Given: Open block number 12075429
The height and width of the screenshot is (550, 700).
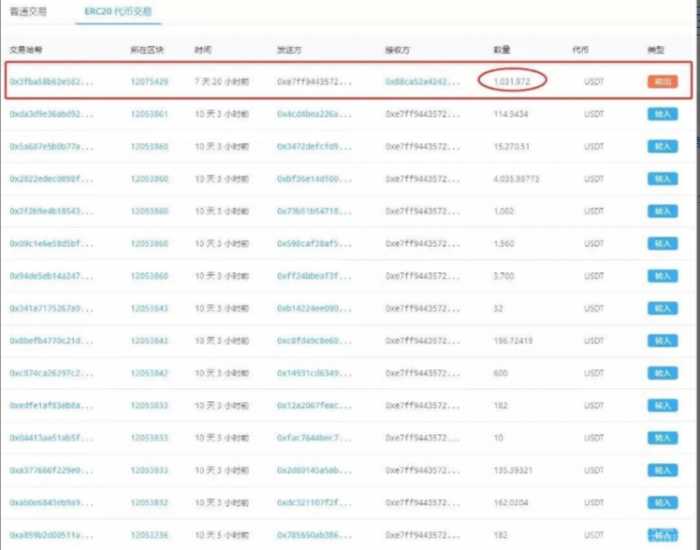Looking at the screenshot, I should click(x=149, y=81).
